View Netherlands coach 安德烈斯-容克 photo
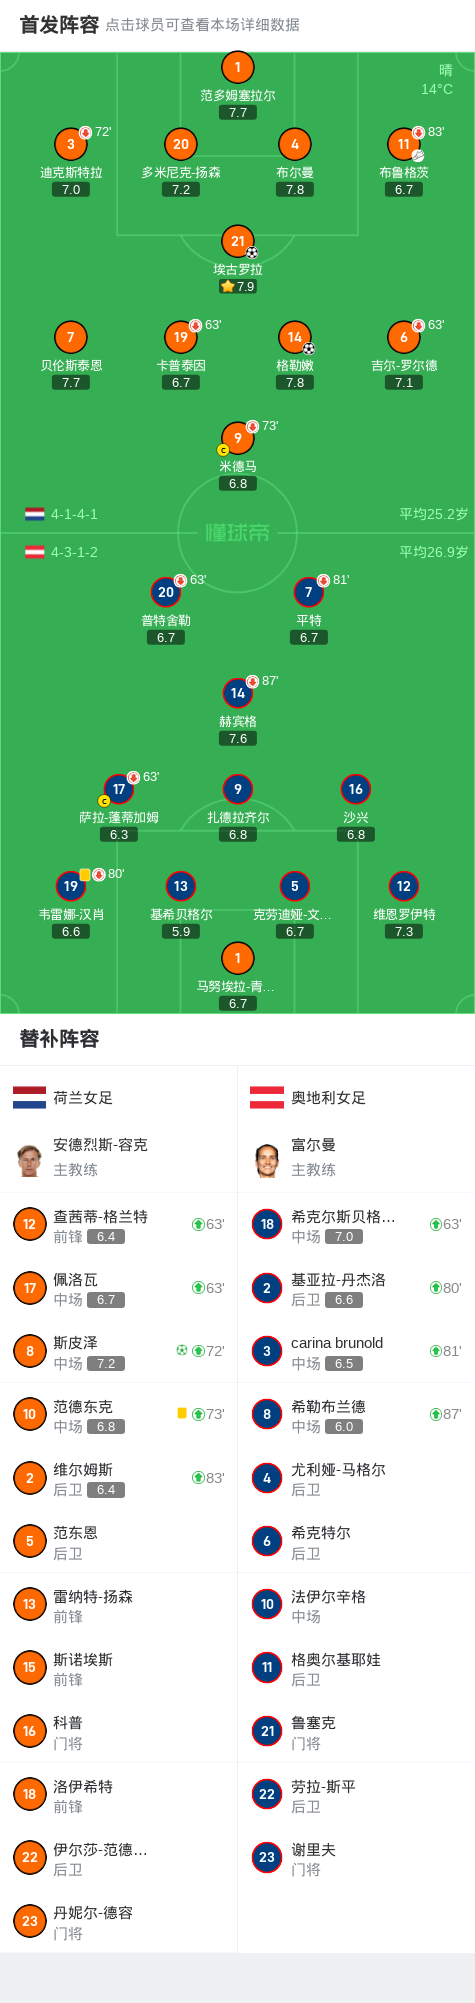The width and height of the screenshot is (475, 2003). pos(29,1159)
